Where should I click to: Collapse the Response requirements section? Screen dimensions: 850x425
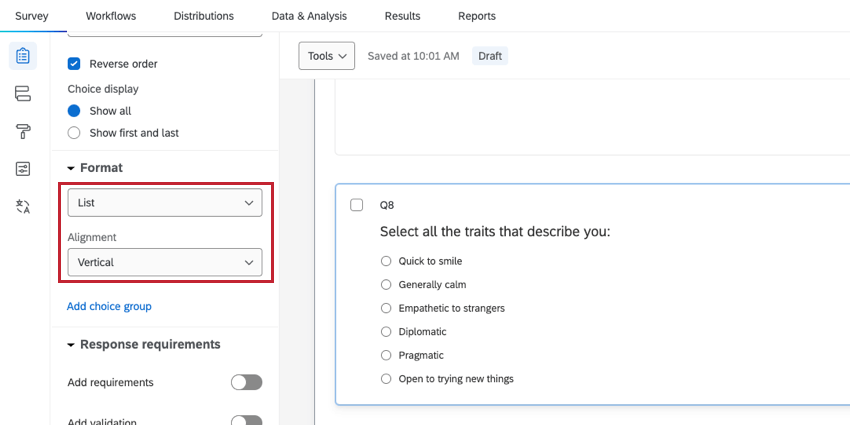71,345
